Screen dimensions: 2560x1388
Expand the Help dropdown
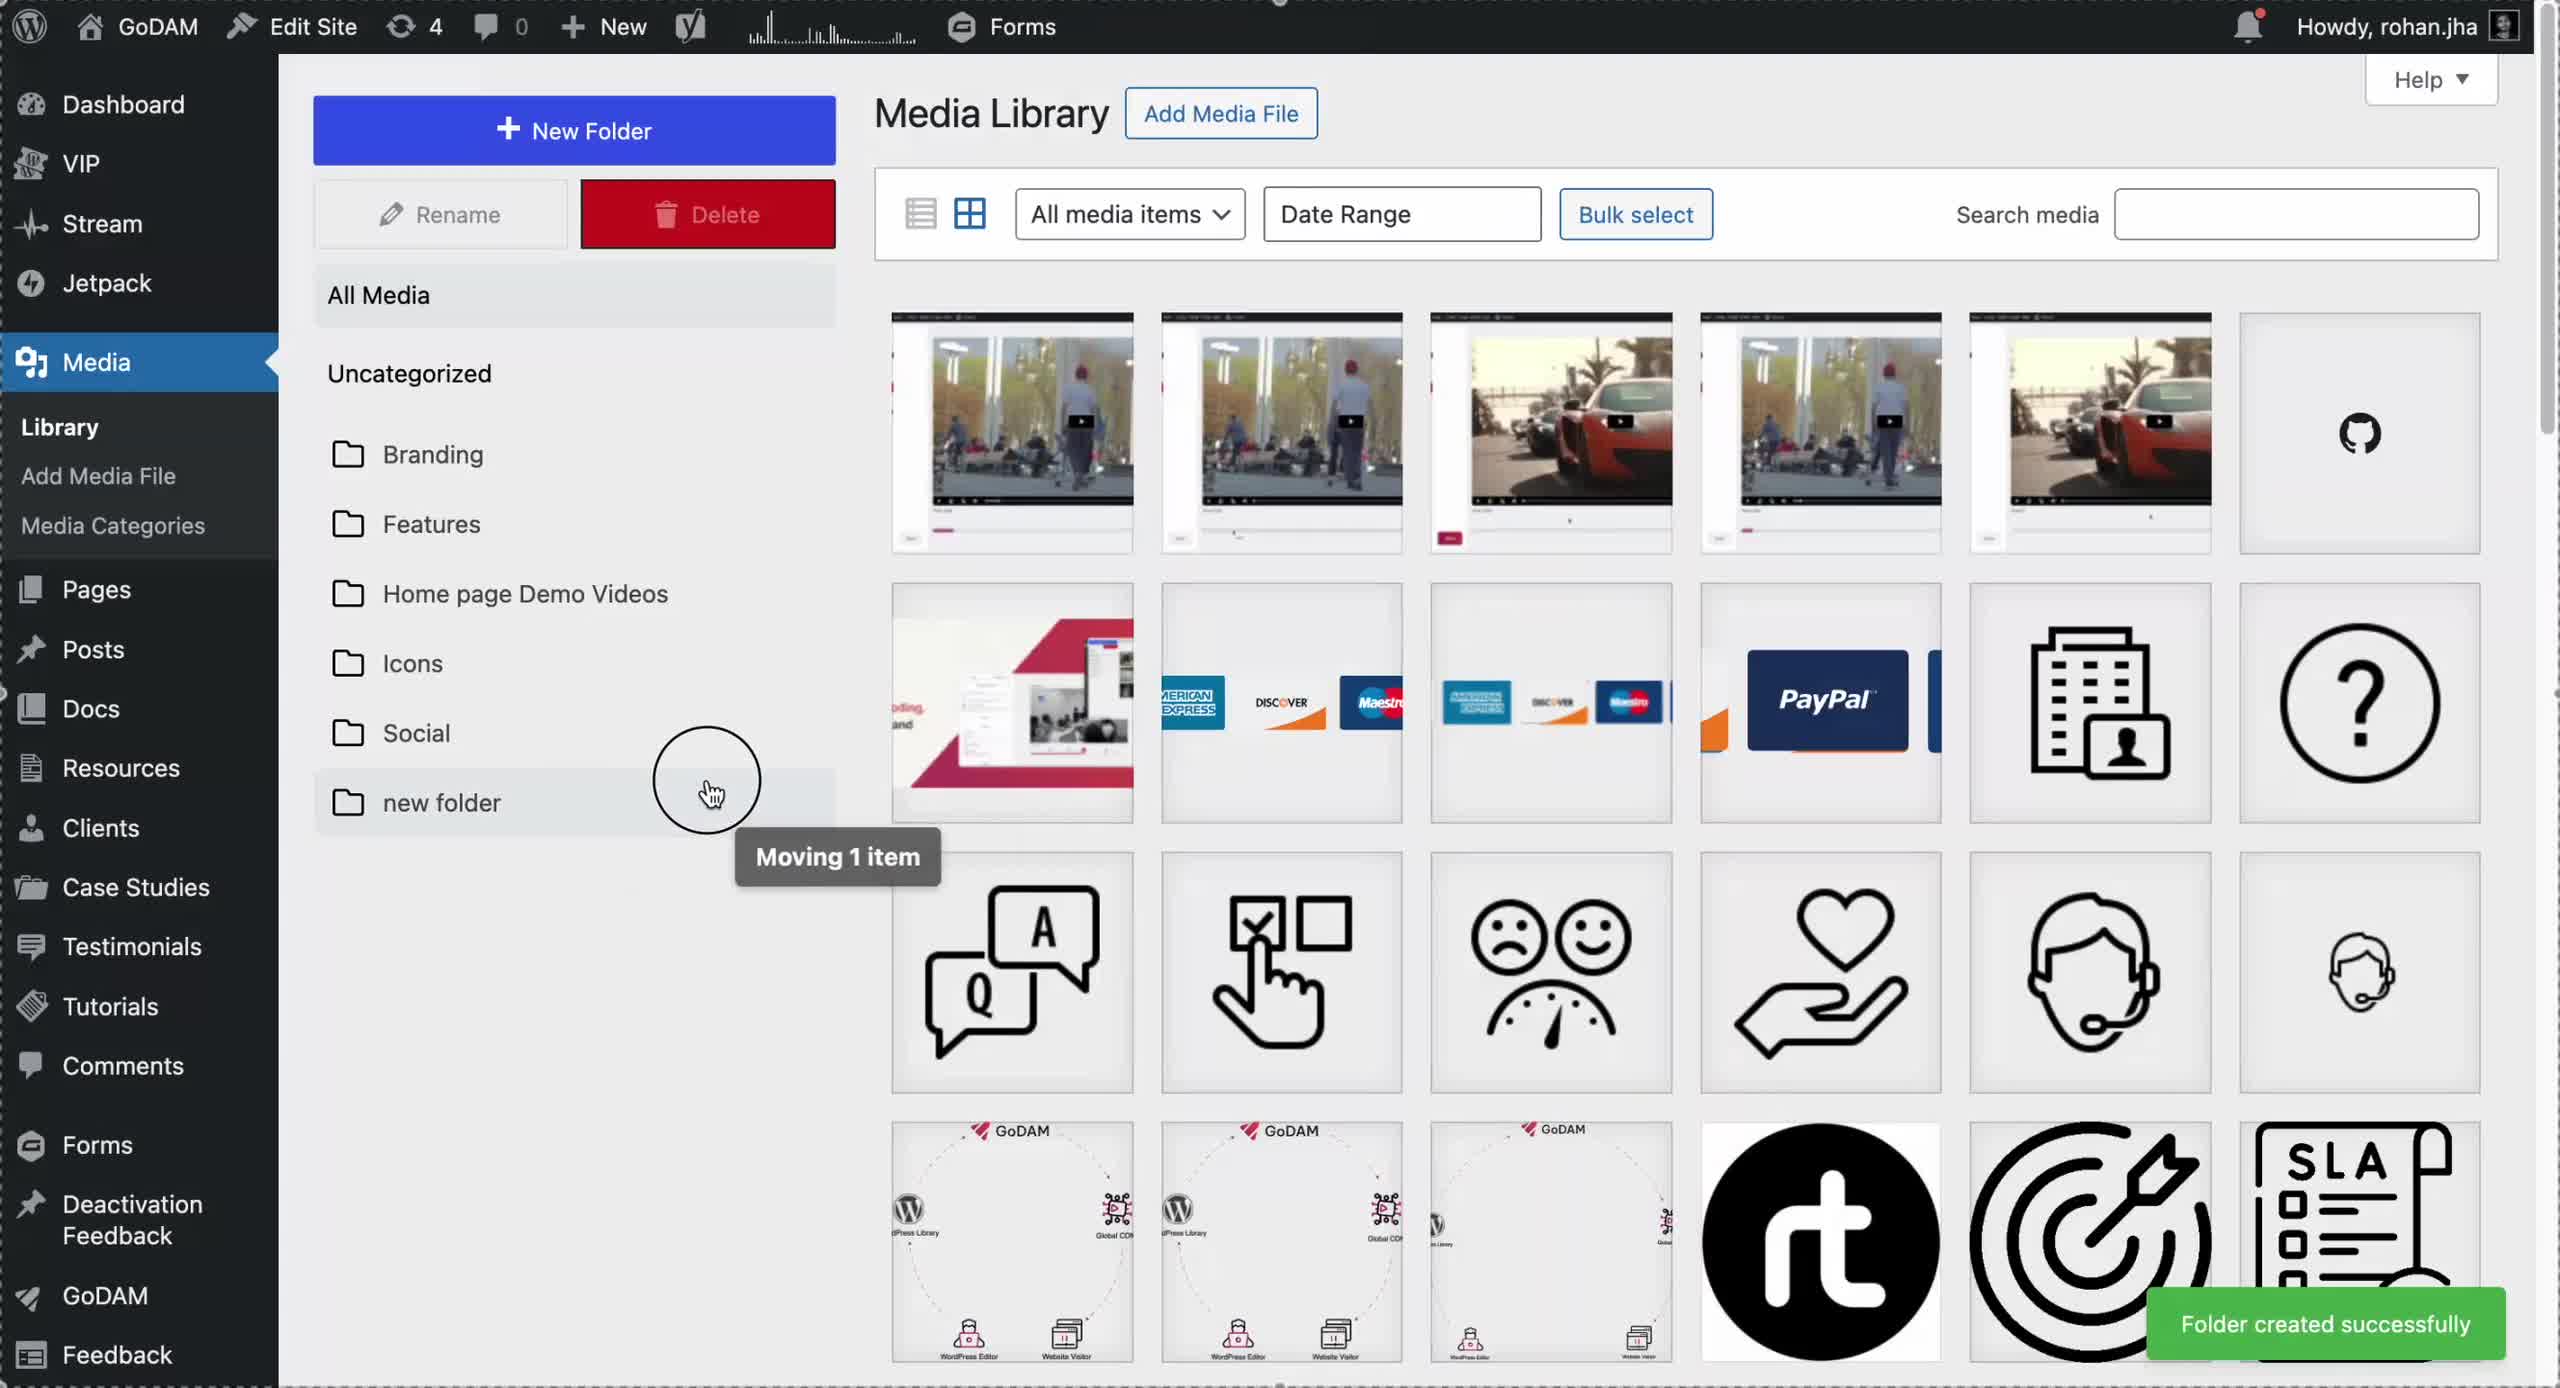(x=2430, y=80)
